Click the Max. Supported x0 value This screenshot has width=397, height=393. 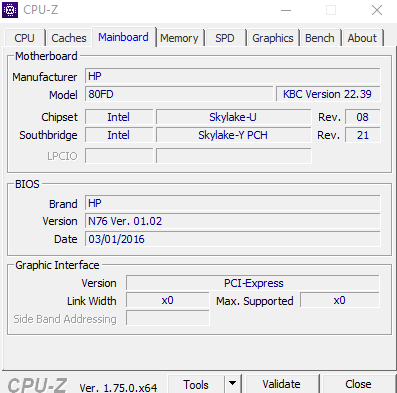point(340,300)
